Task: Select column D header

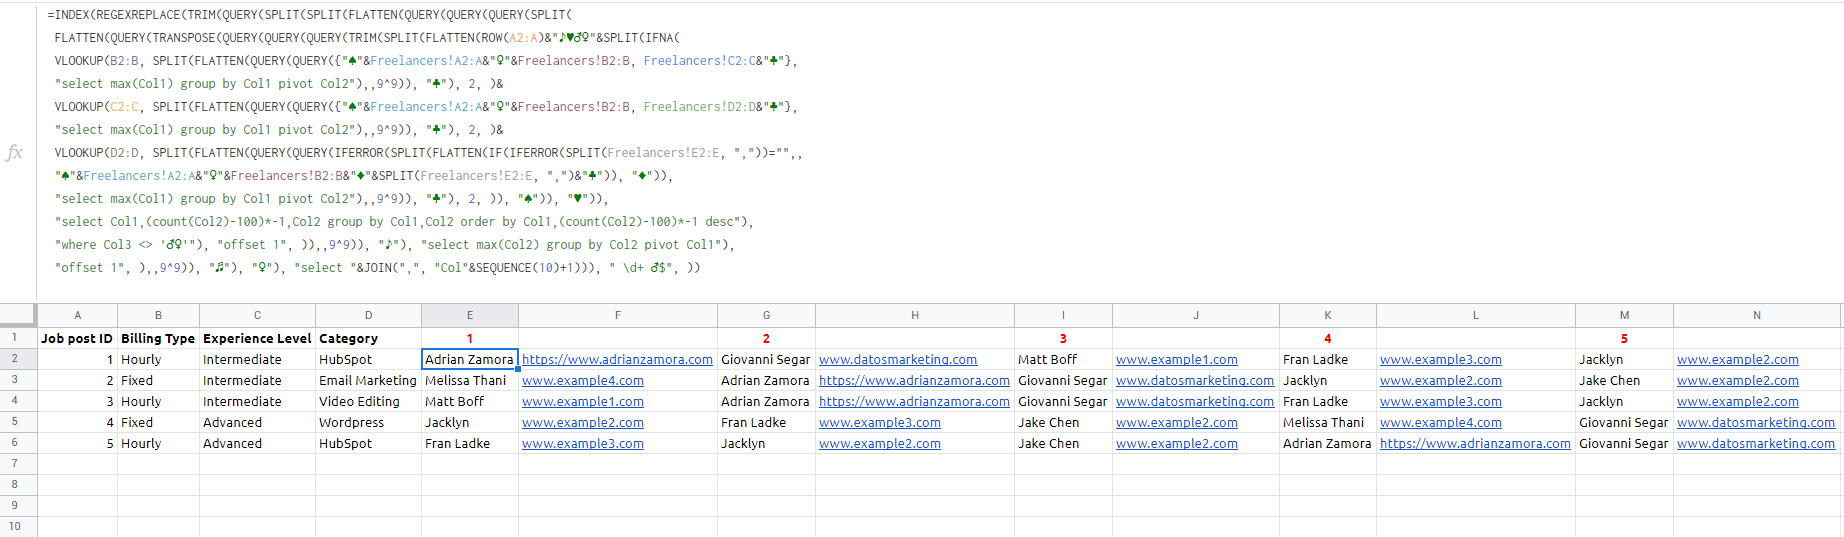Action: (x=368, y=315)
